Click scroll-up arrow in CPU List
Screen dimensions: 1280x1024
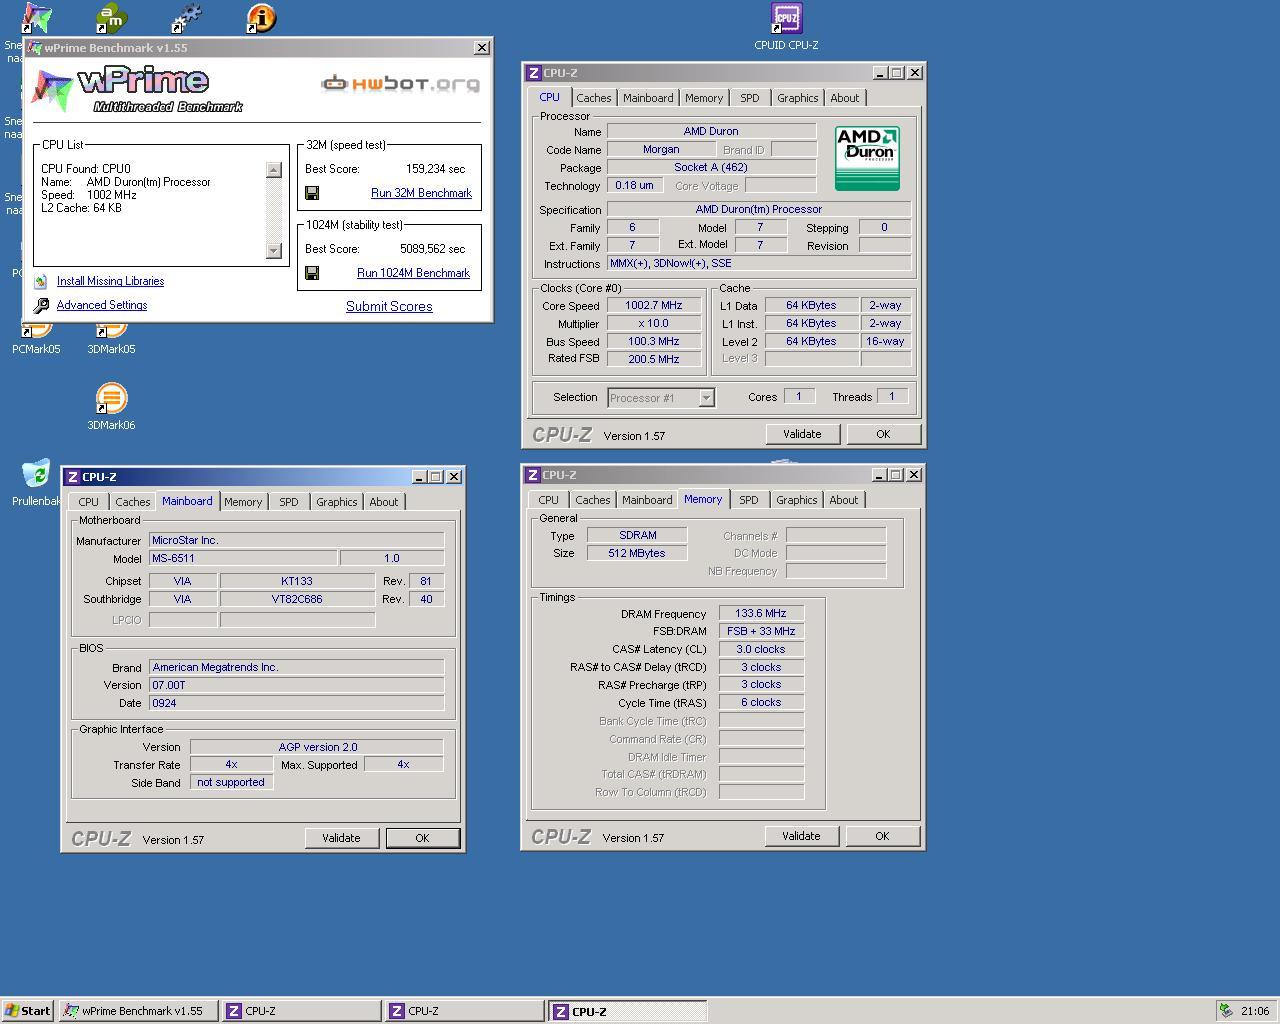274,170
